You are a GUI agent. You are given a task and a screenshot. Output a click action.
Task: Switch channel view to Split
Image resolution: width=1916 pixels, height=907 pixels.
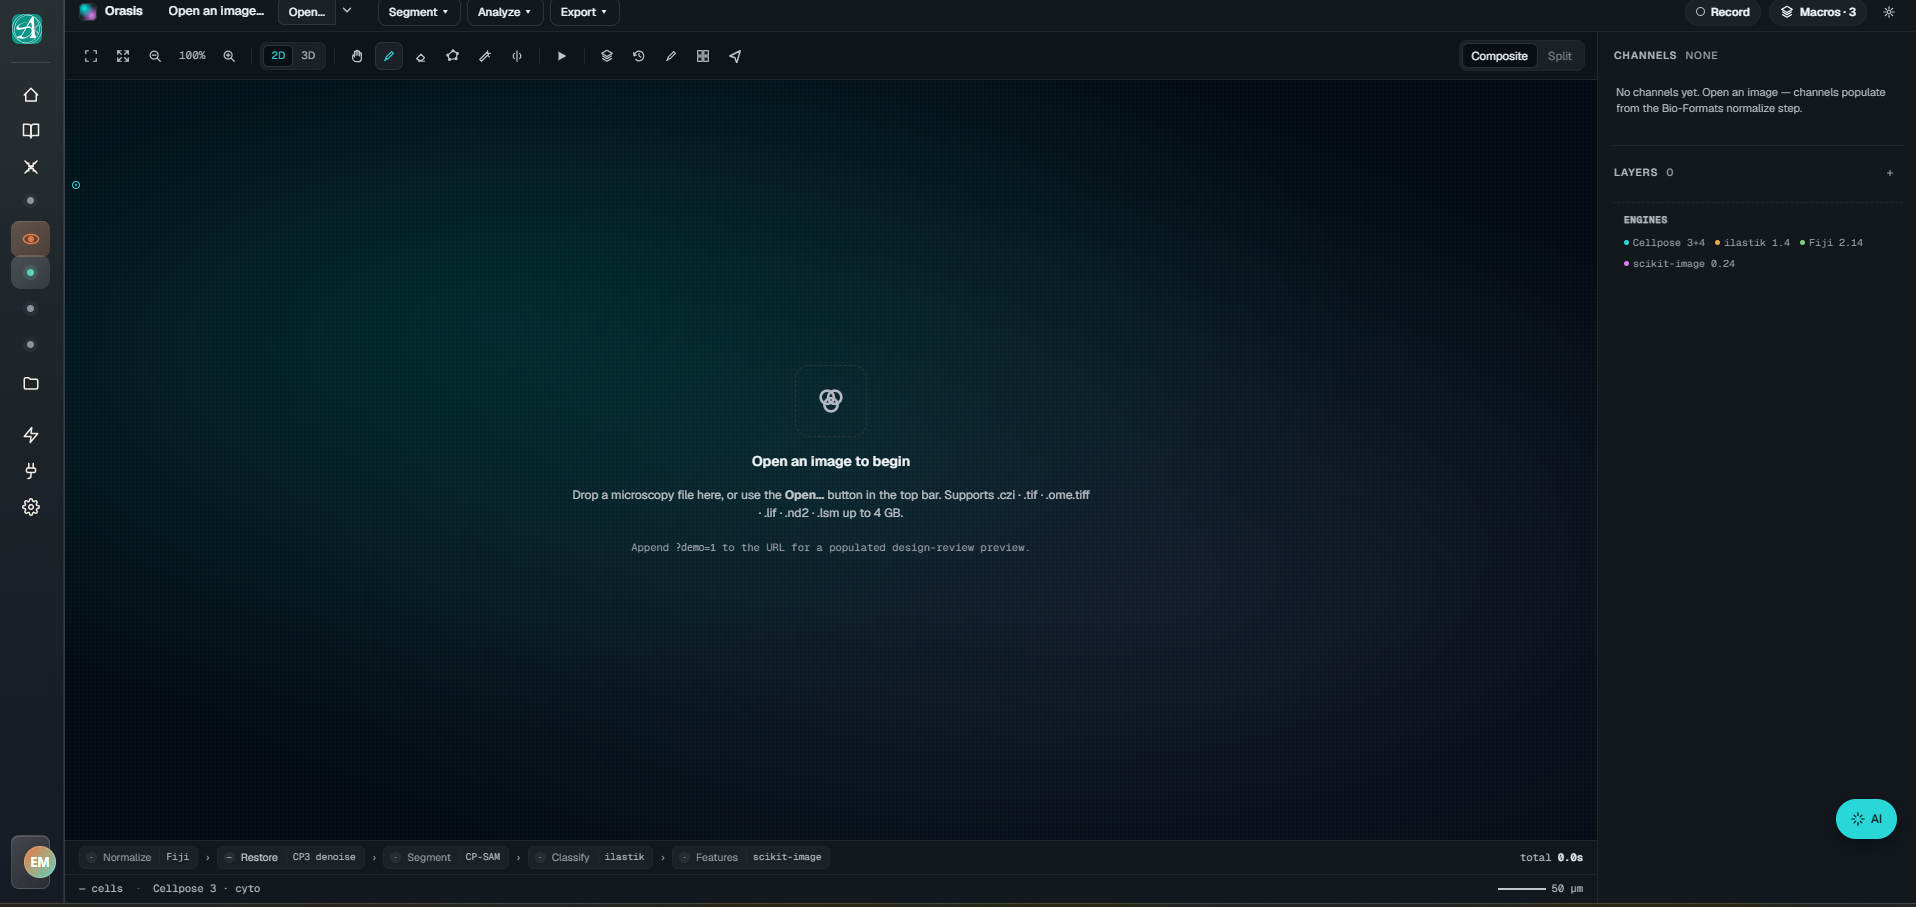coord(1560,56)
